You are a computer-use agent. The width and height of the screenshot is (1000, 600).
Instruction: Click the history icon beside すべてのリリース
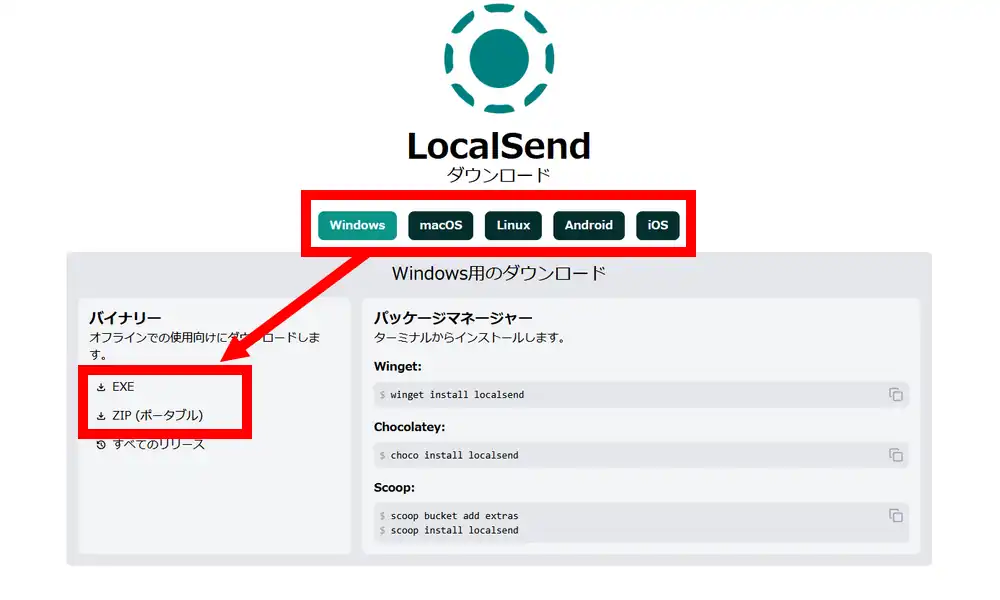tap(101, 444)
